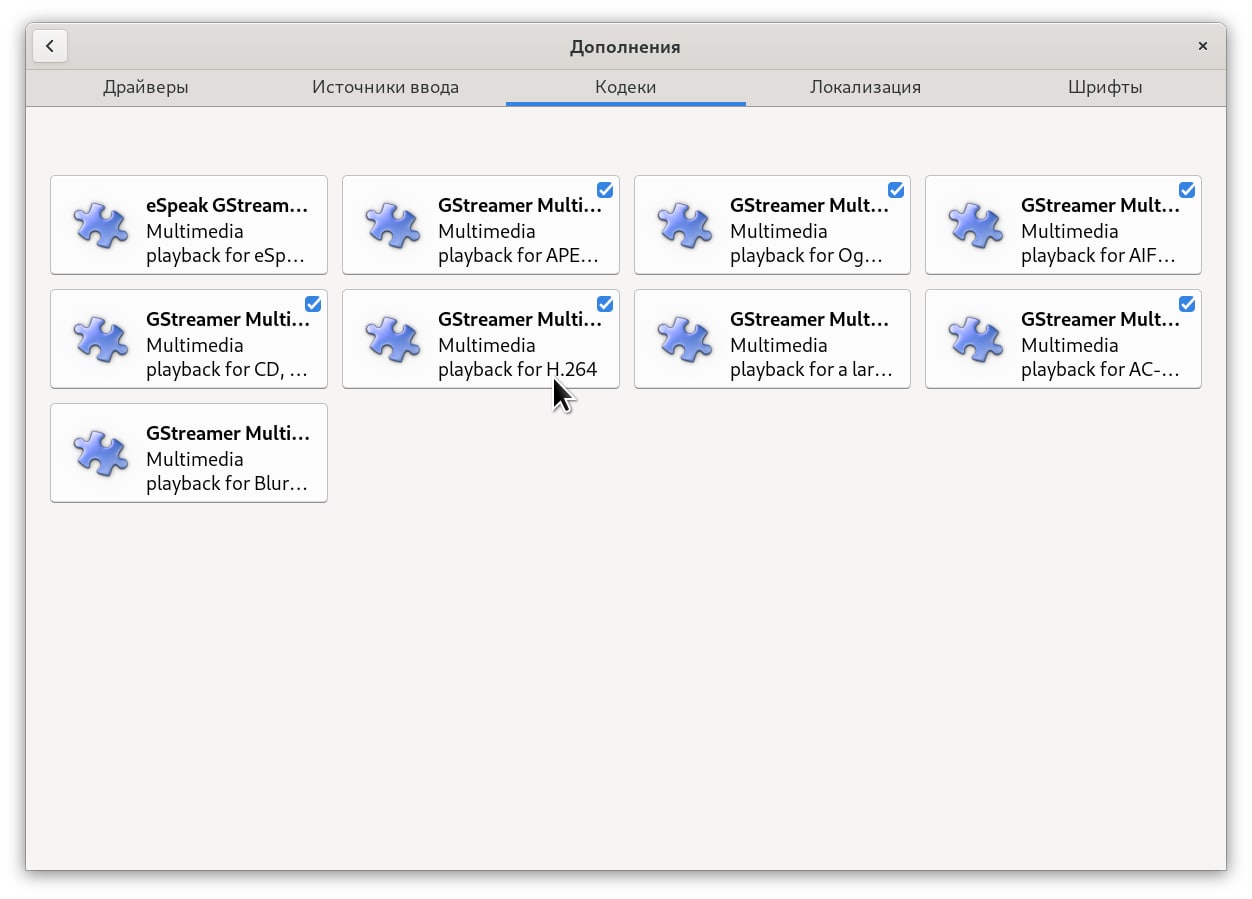Click 'playback for a lar…' description text
Viewport: 1252px width, 899px height.
click(x=811, y=369)
